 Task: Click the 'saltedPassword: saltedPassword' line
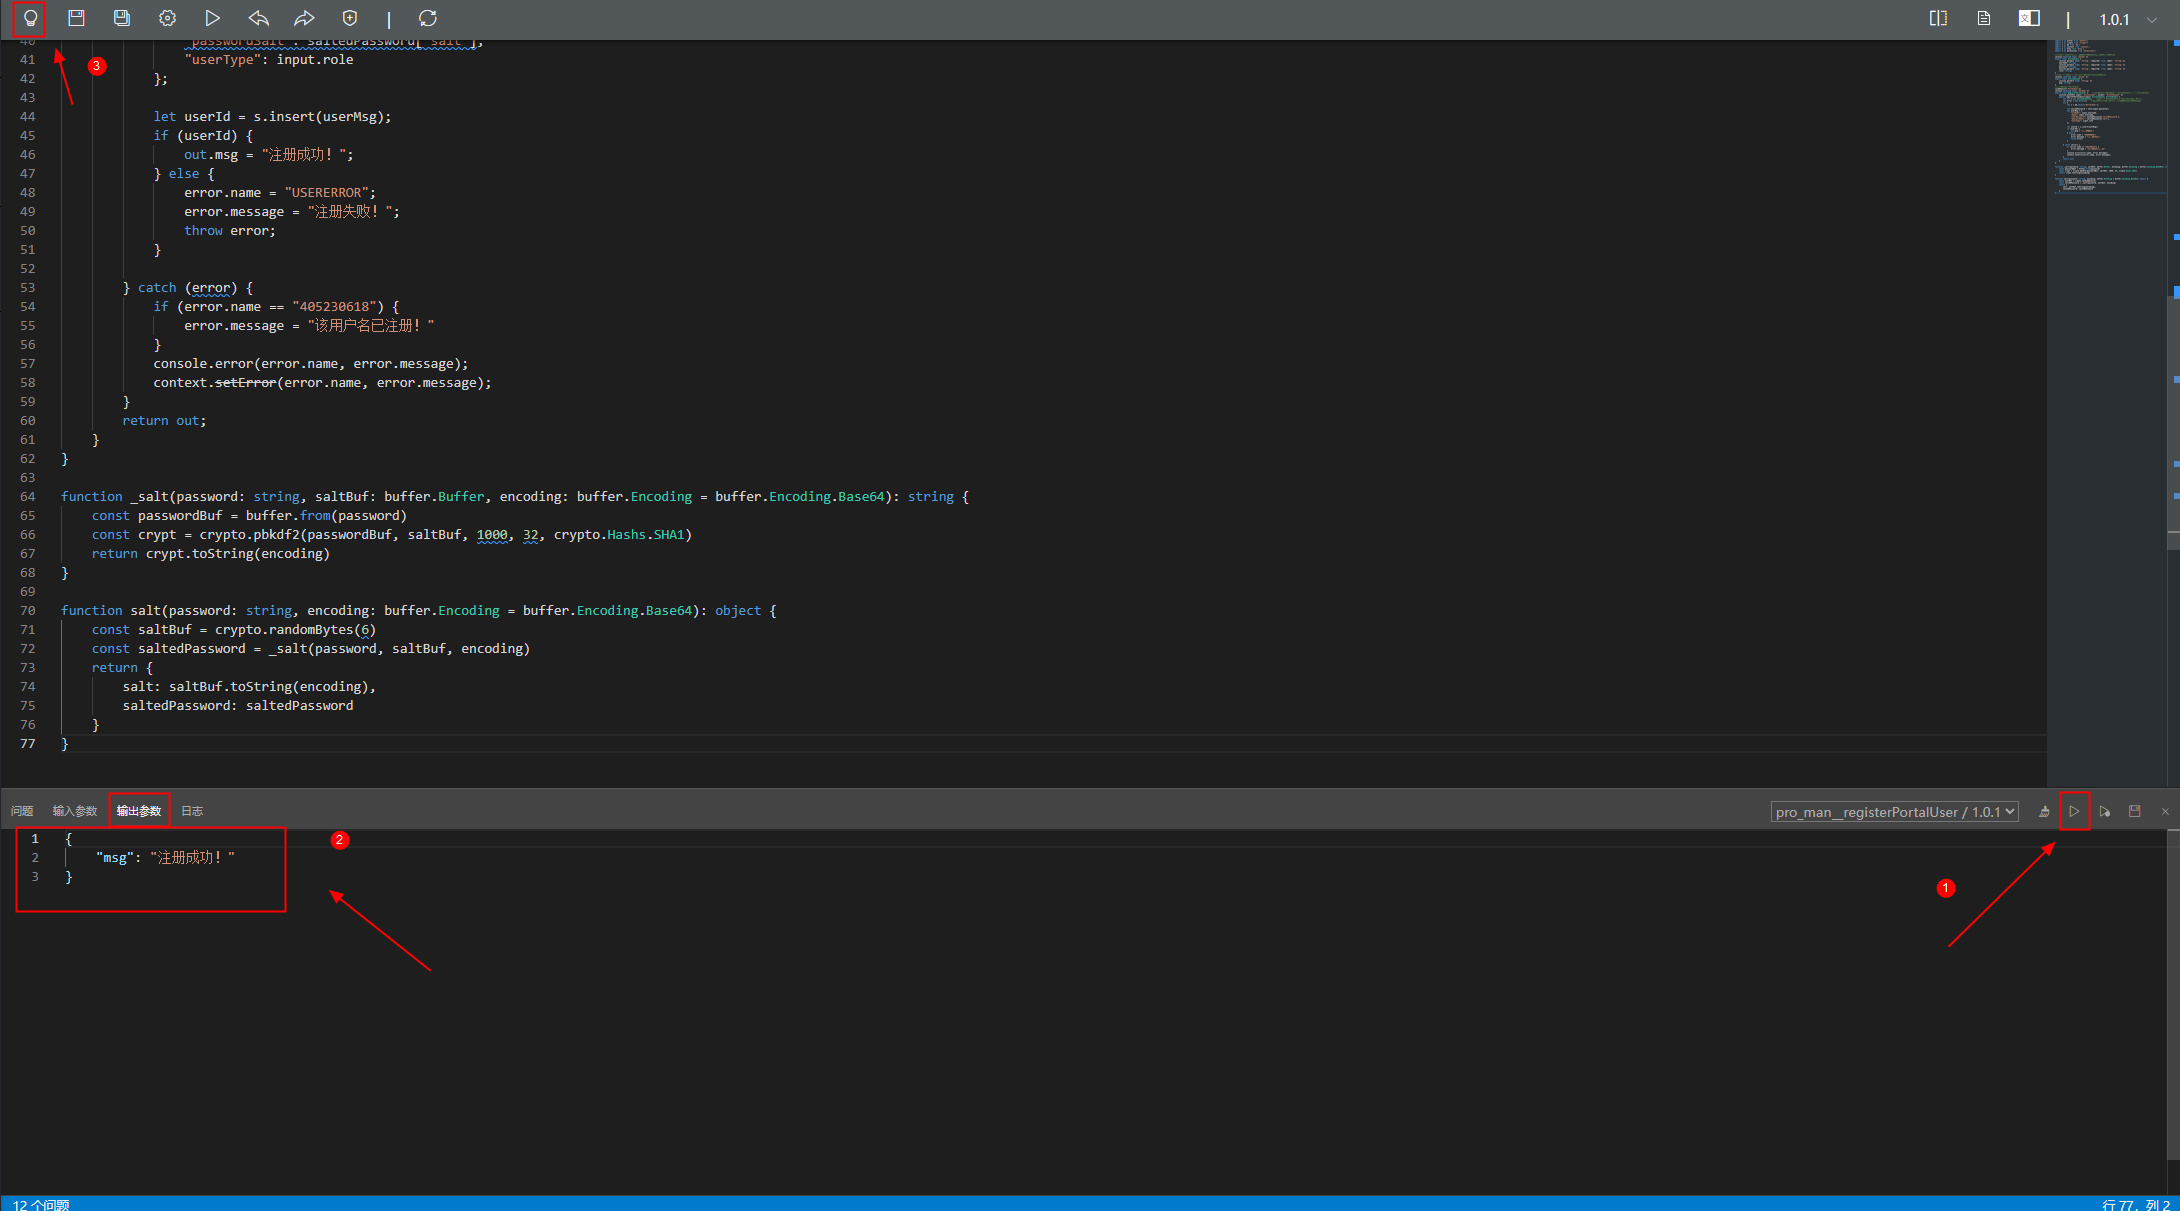tap(238, 705)
